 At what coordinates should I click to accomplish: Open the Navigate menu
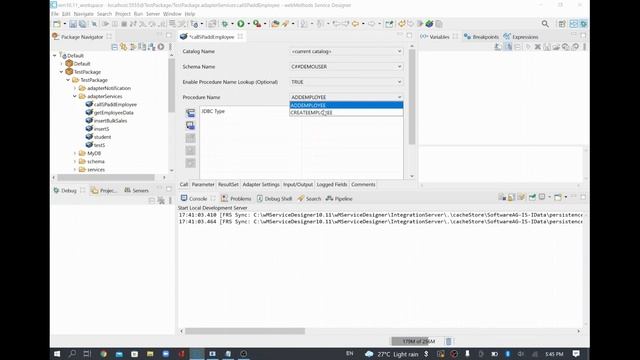click(x=83, y=14)
